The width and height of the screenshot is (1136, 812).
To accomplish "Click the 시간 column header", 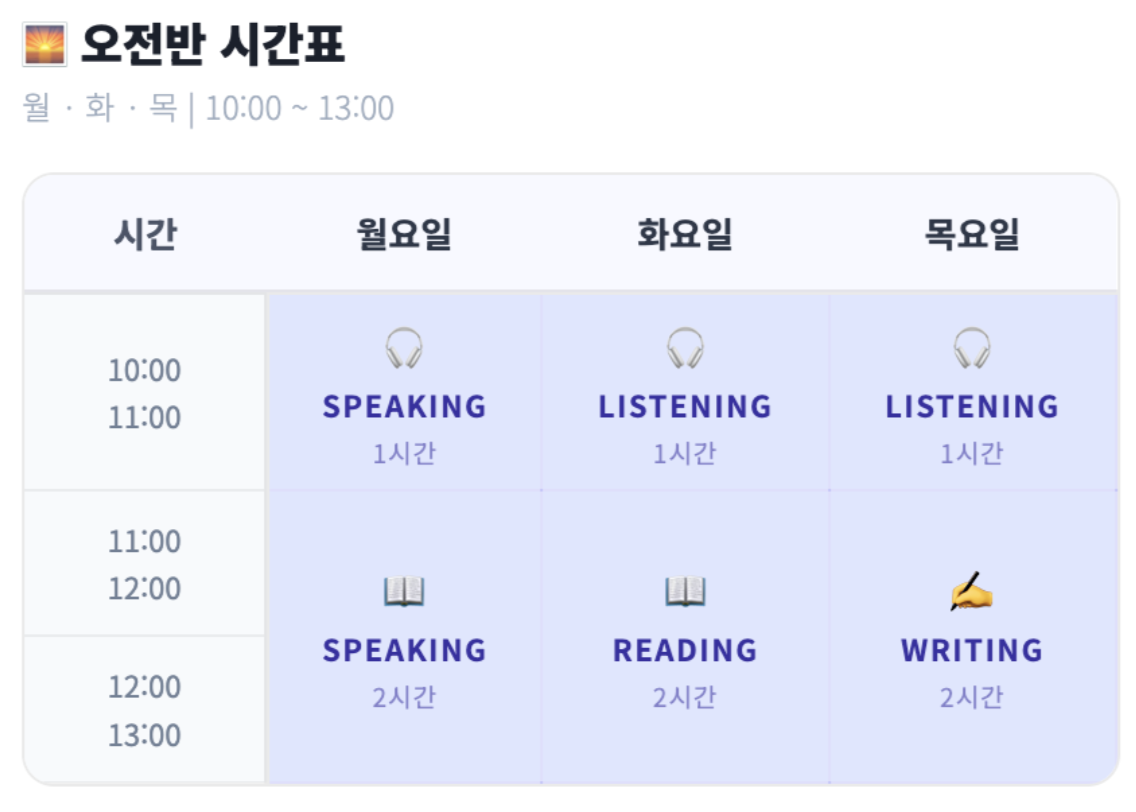I will coord(145,234).
